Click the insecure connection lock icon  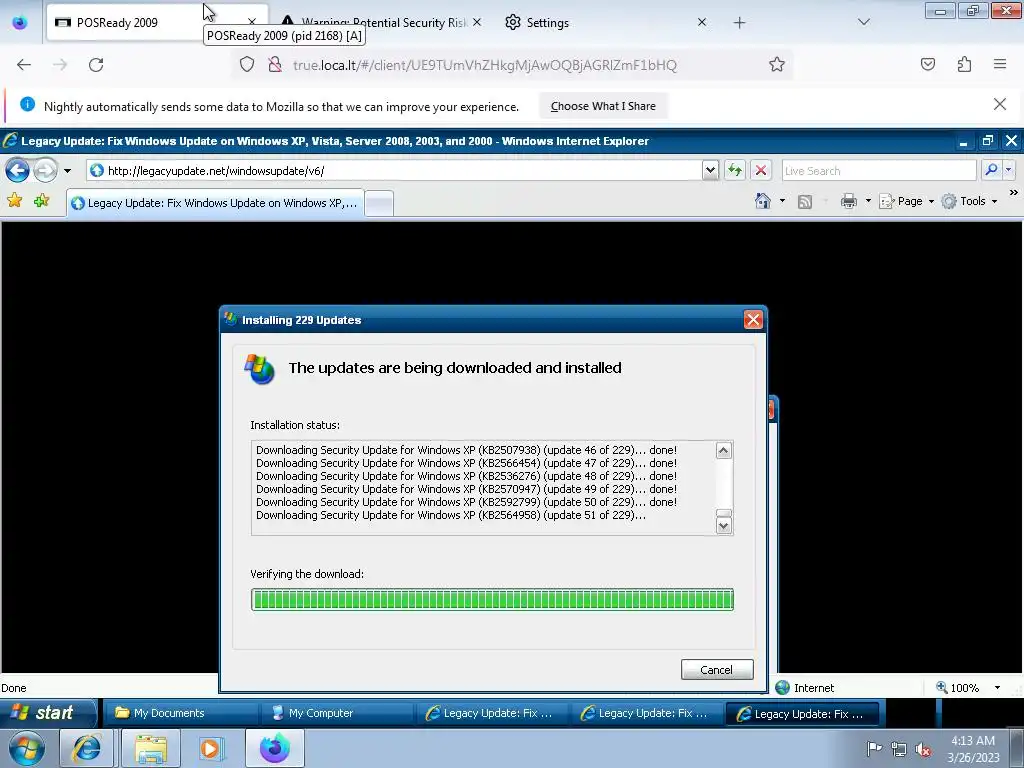coord(275,64)
